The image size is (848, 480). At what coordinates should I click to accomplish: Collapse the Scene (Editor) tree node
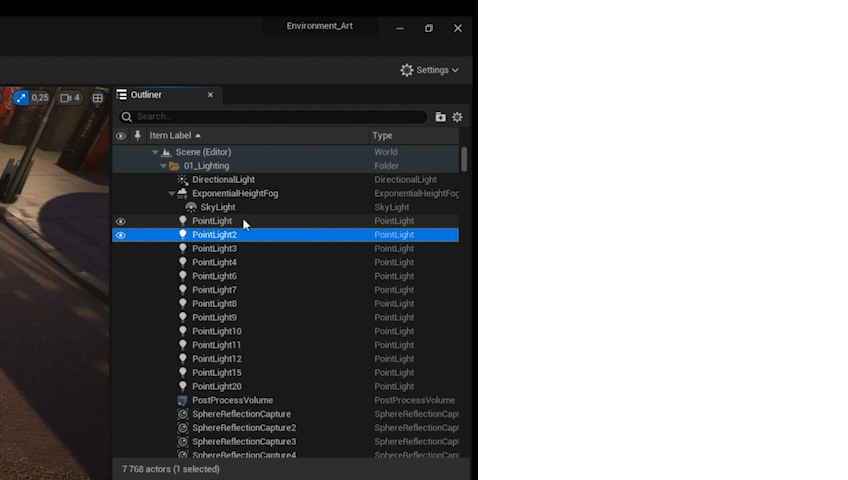[155, 152]
